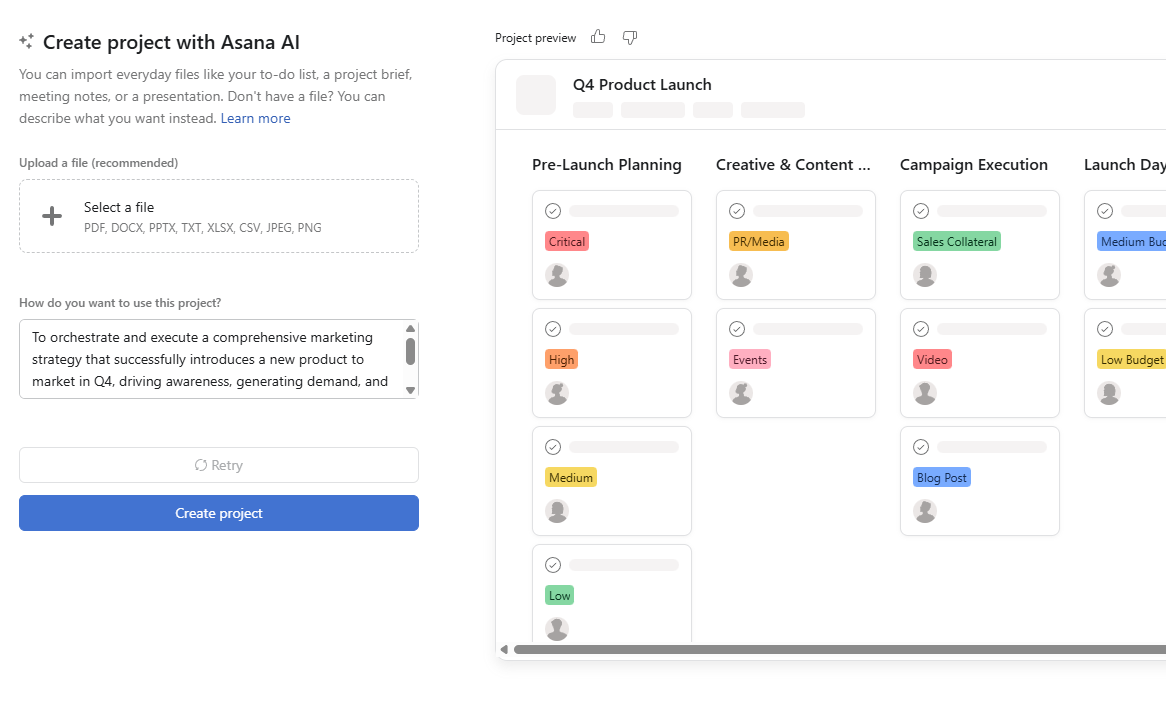Click the left scroll arrow under the preview
Image resolution: width=1166 pixels, height=712 pixels.
pyautogui.click(x=504, y=648)
